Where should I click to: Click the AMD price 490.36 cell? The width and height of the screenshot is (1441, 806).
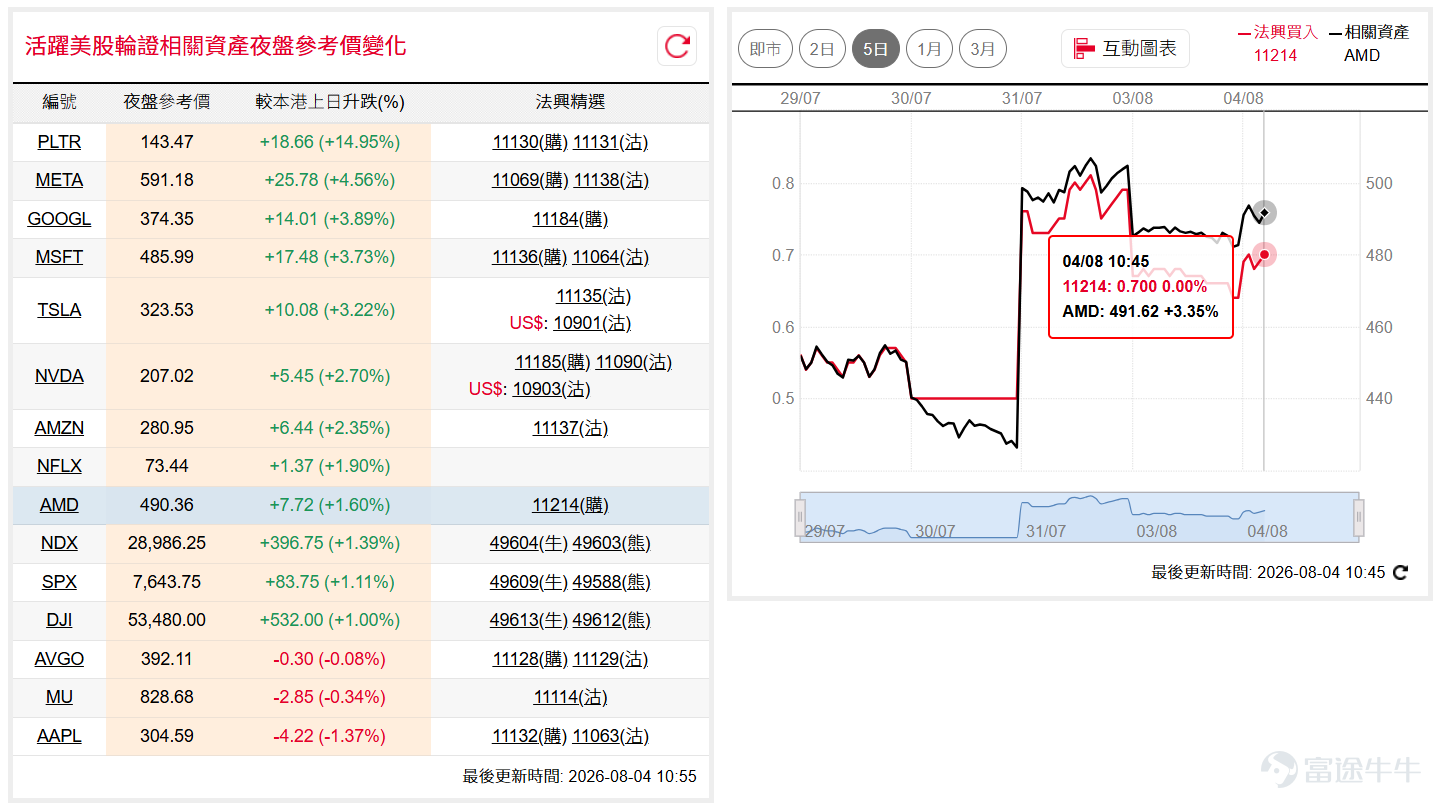coord(167,505)
